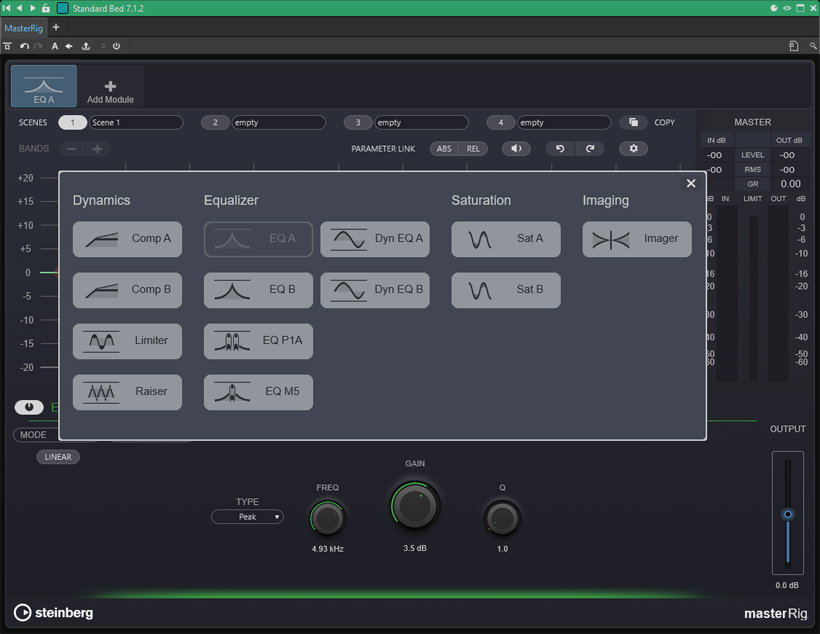Close the module selection popup
The height and width of the screenshot is (634, 820).
click(x=691, y=183)
